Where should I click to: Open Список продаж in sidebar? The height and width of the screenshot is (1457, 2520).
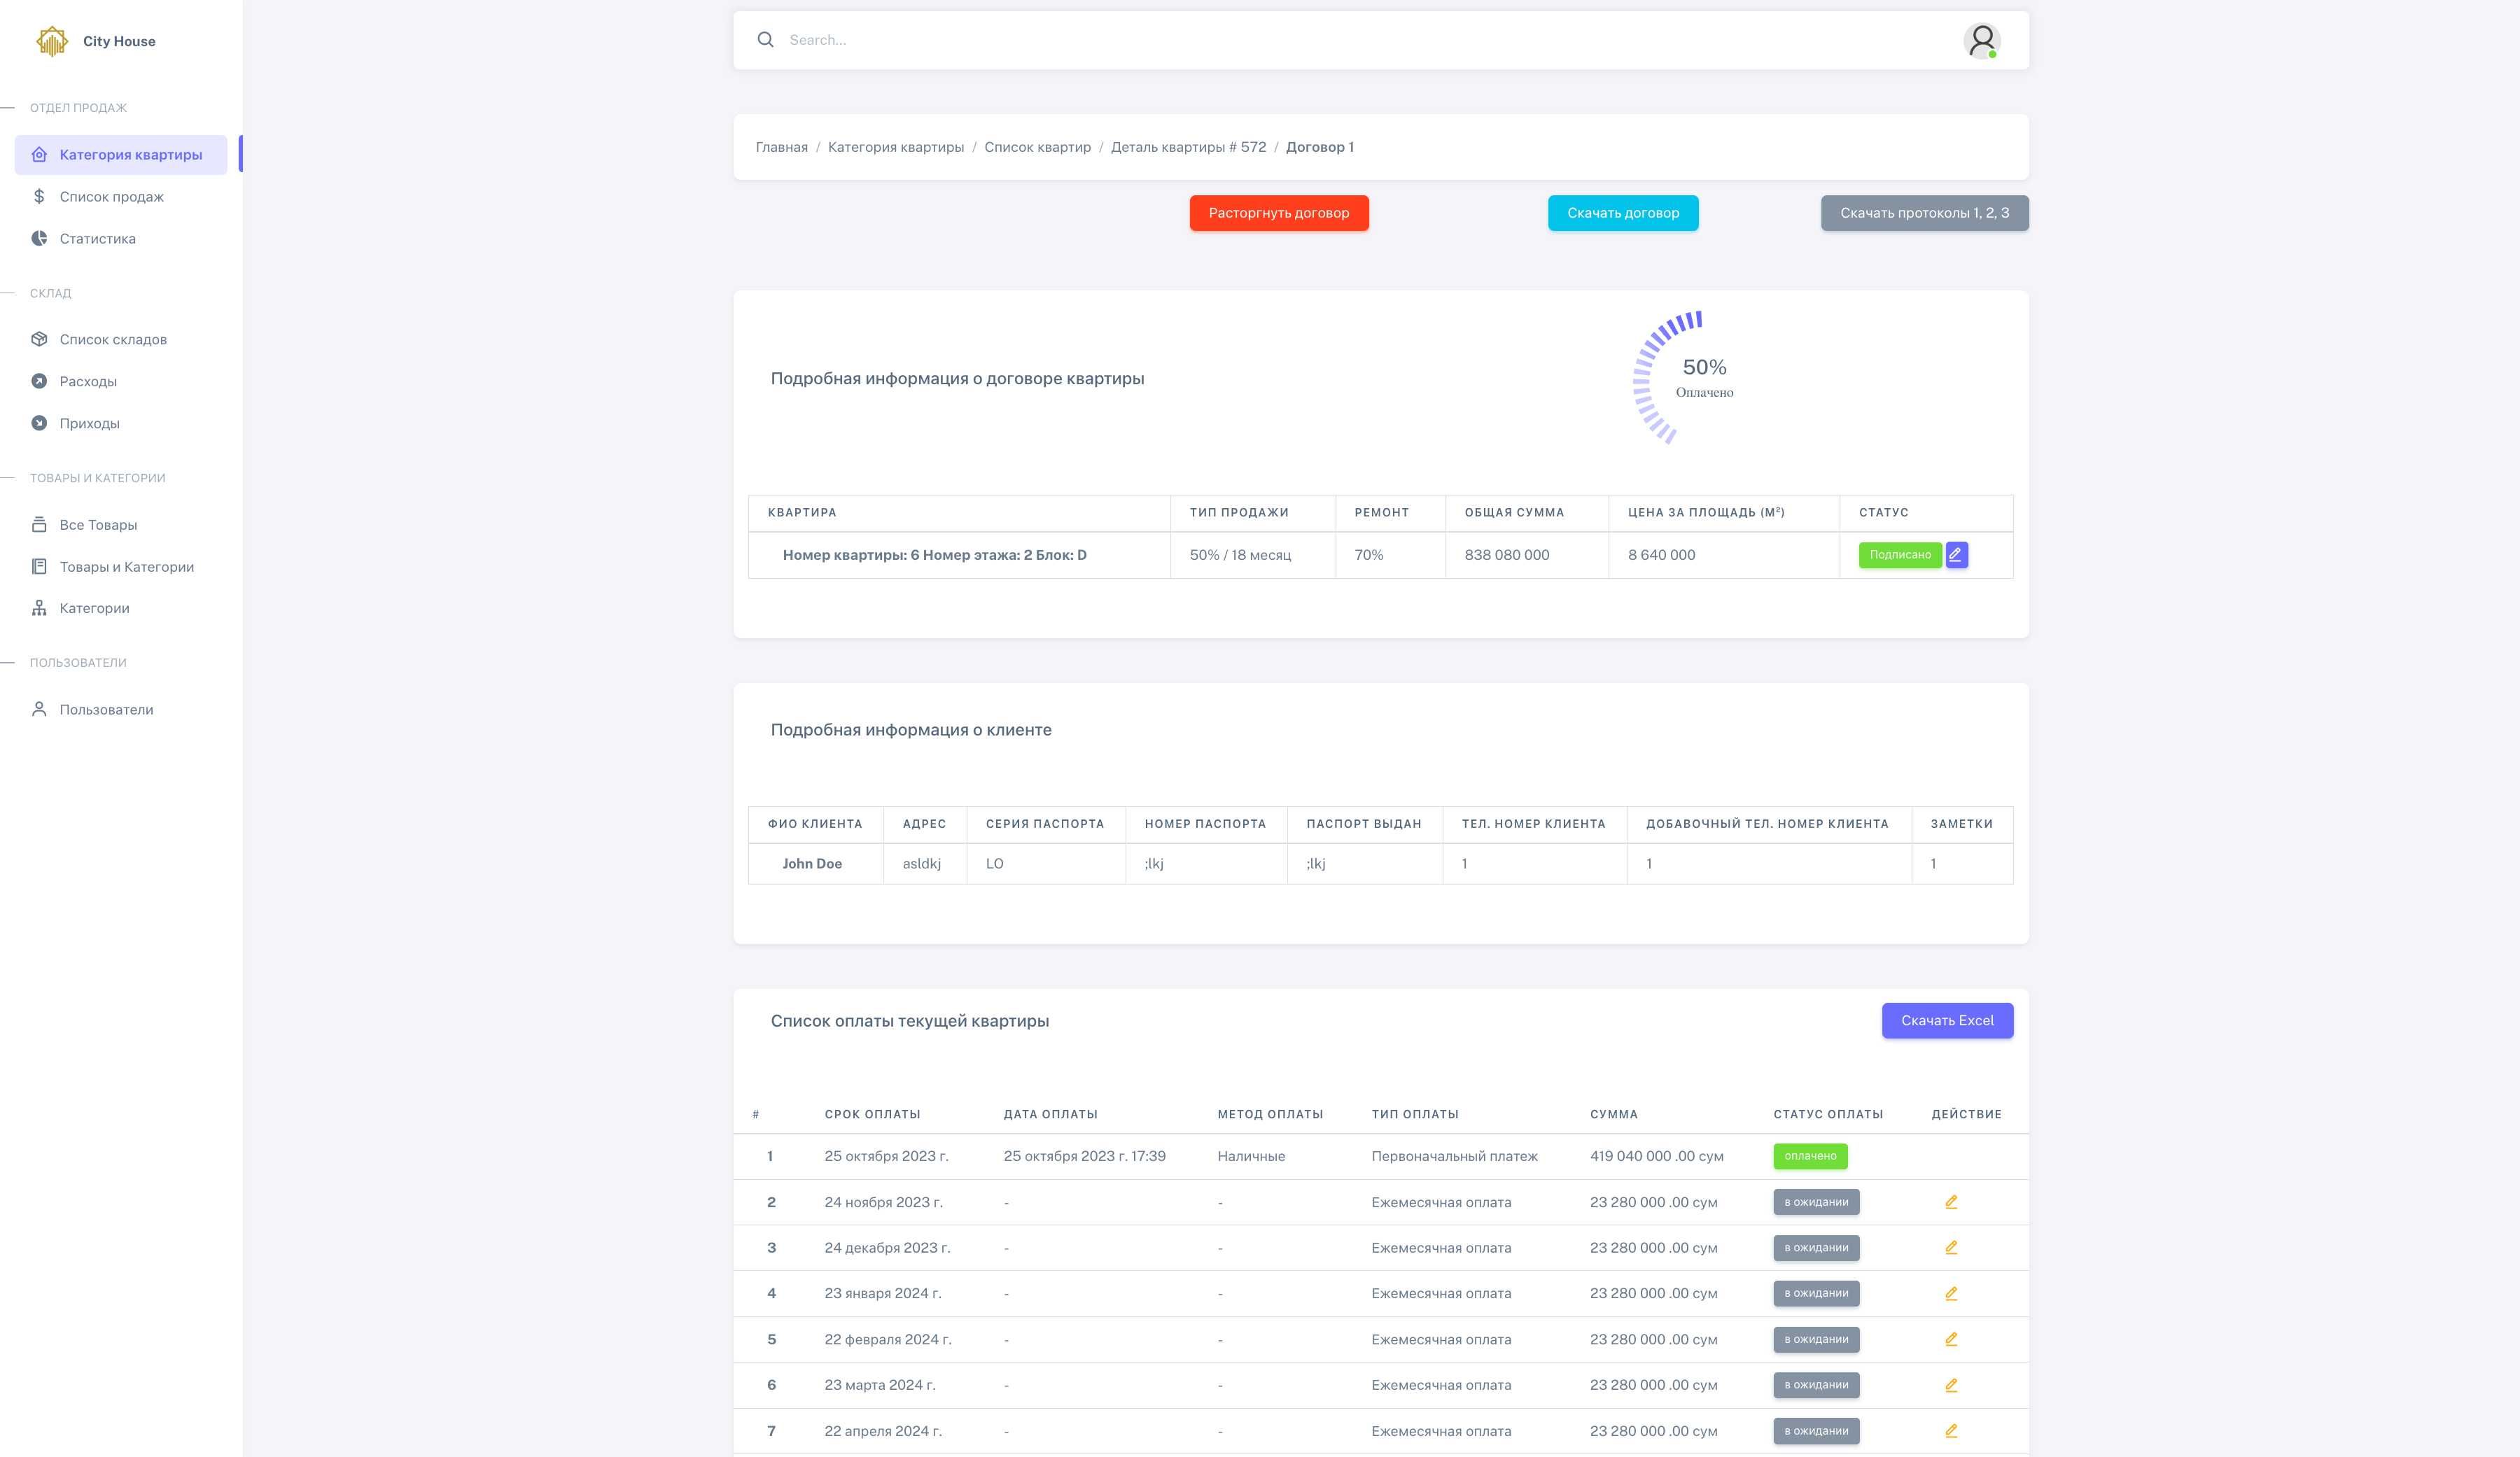pos(121,196)
